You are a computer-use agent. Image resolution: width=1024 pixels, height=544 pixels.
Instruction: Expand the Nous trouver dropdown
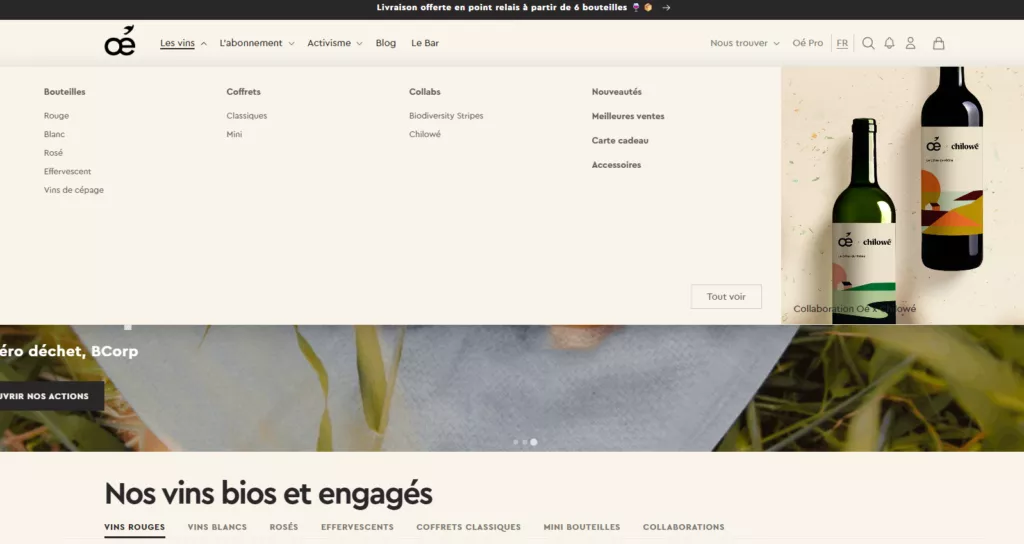tap(744, 43)
